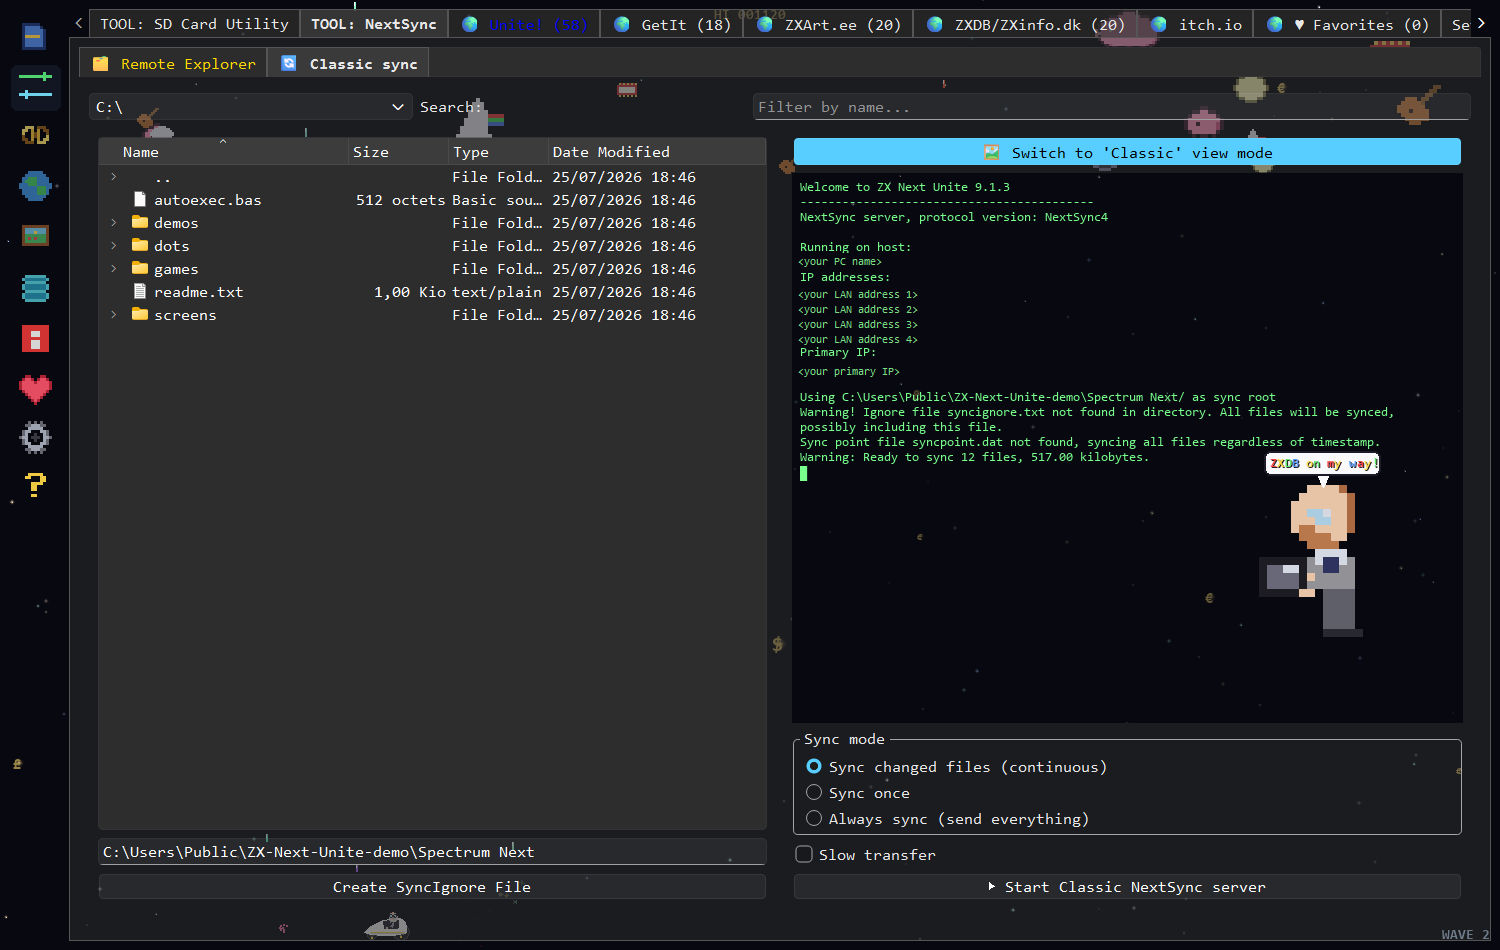Screen dimensions: 1500x950
Task: Click the globe icon on GetIt tab
Action: 622,24
